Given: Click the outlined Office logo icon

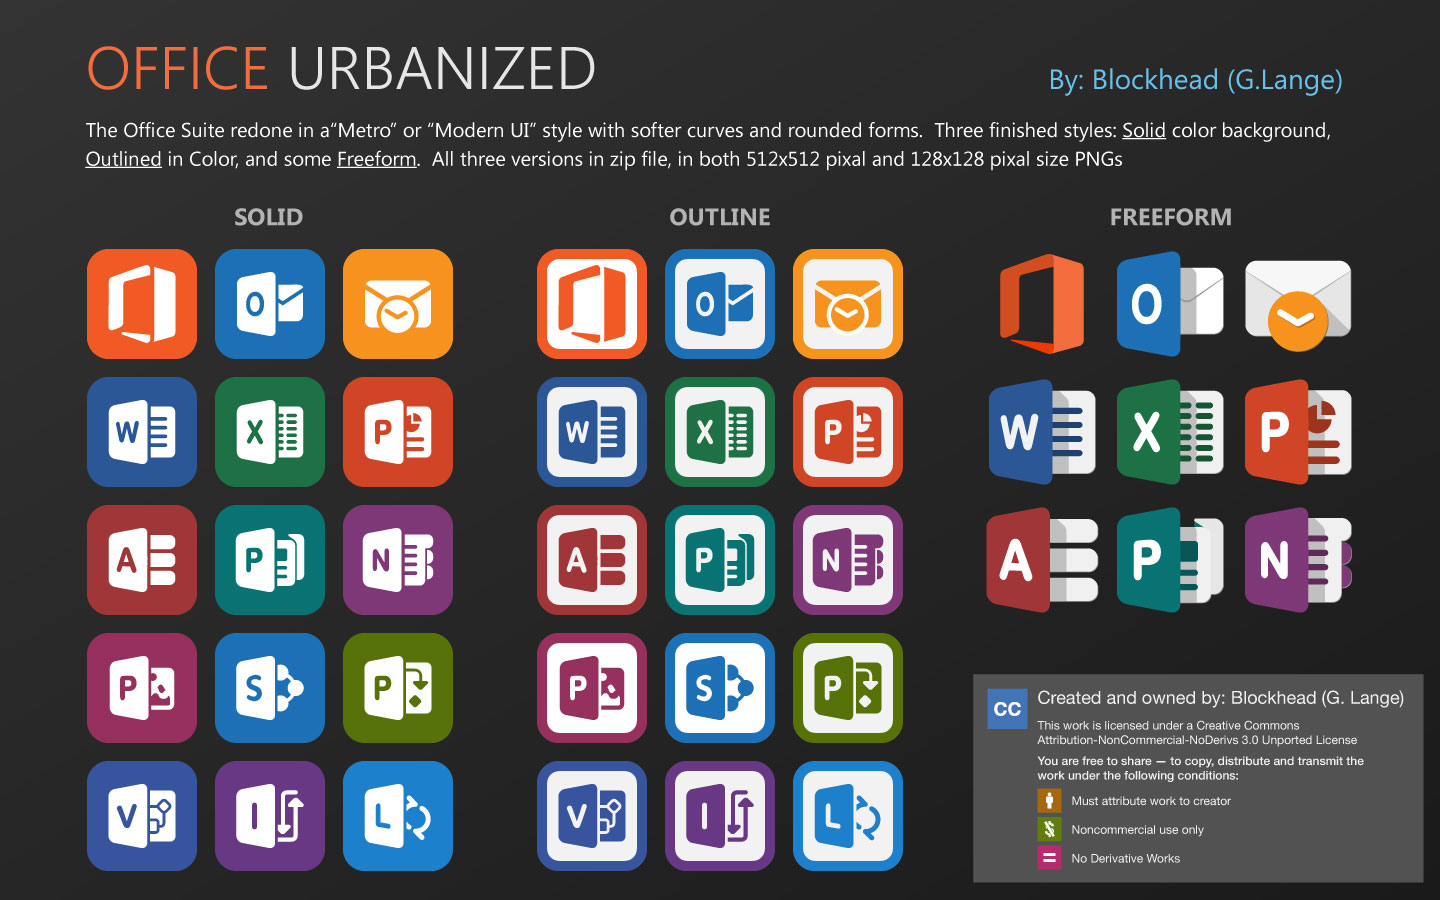Looking at the screenshot, I should [592, 304].
